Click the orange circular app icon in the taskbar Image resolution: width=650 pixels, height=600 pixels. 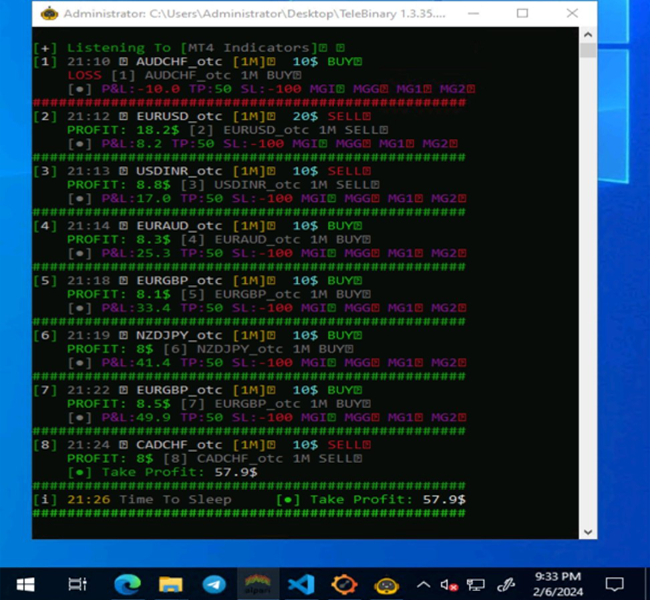[x=345, y=584]
